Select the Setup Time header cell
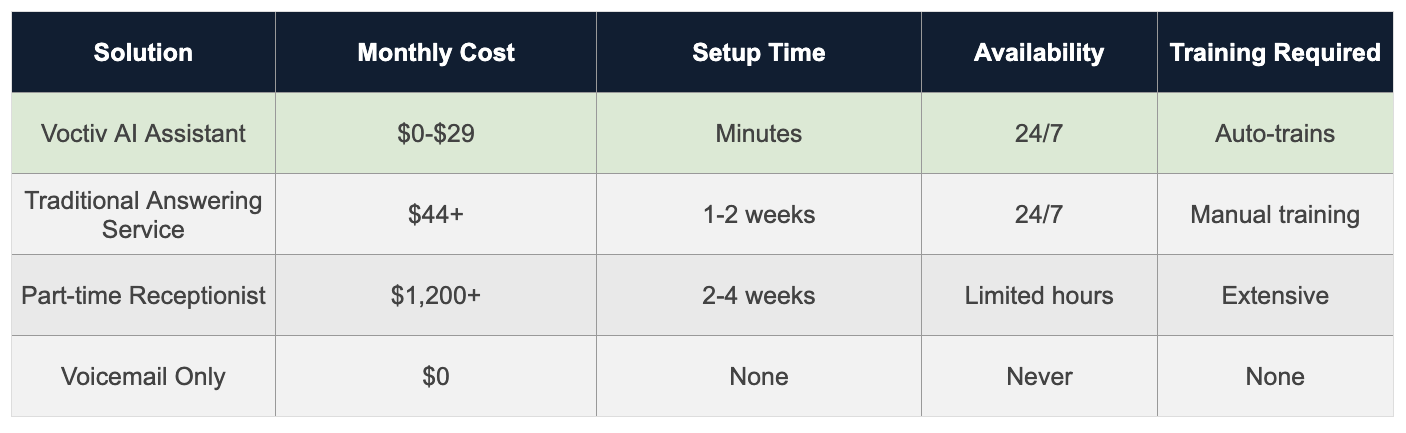The width and height of the screenshot is (1406, 433). pyautogui.click(x=758, y=53)
